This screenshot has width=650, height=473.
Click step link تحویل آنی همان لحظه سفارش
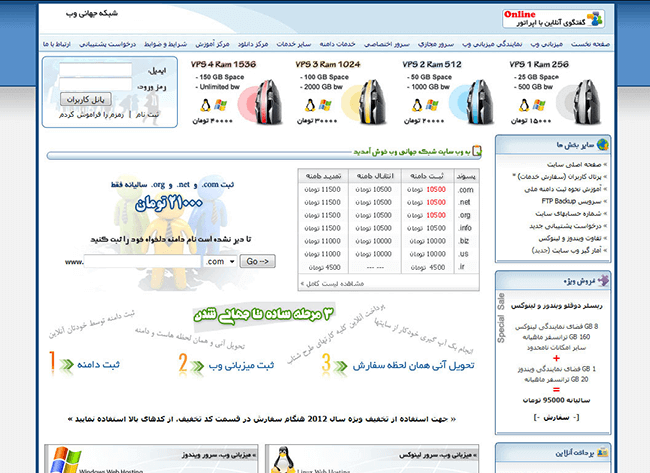(413, 366)
